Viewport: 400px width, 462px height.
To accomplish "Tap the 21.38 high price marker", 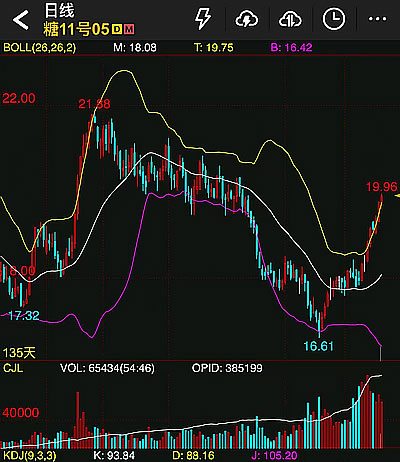I will 94,104.
